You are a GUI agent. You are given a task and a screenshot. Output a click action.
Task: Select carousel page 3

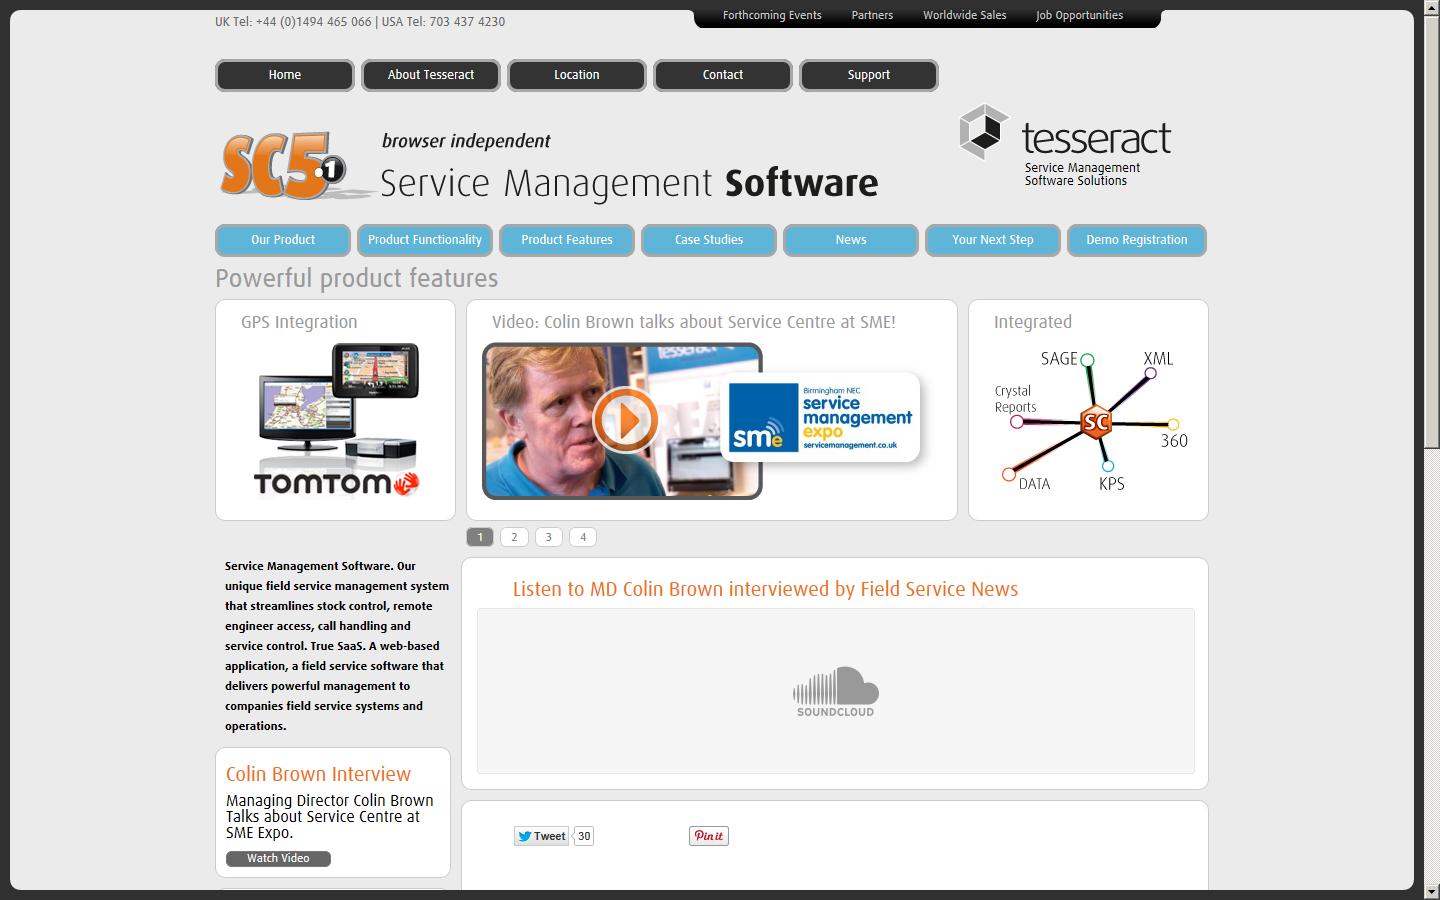pos(548,537)
